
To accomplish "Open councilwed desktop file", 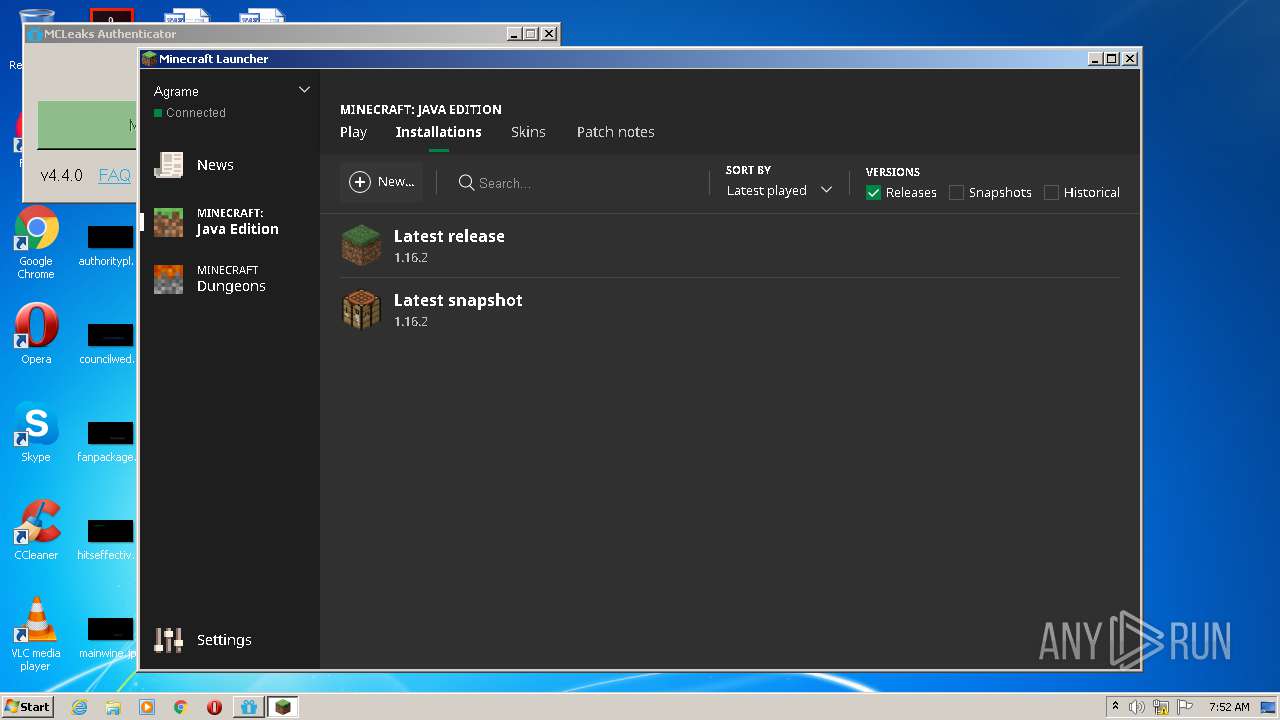I will point(106,342).
